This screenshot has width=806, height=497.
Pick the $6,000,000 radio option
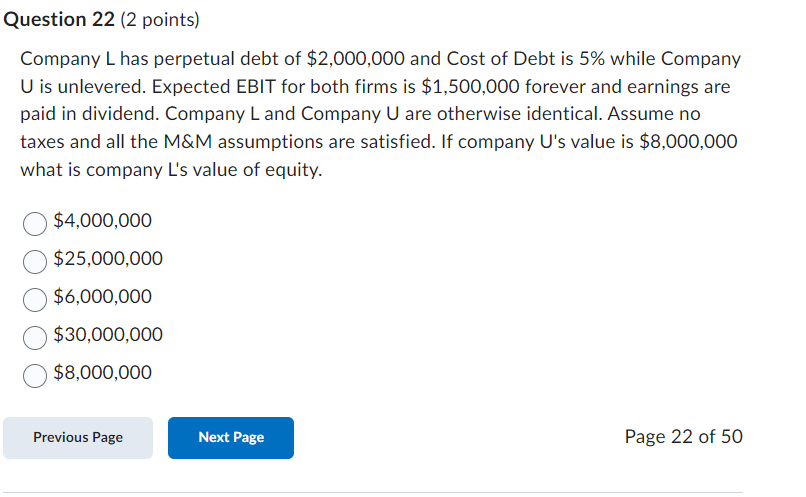coord(35,298)
